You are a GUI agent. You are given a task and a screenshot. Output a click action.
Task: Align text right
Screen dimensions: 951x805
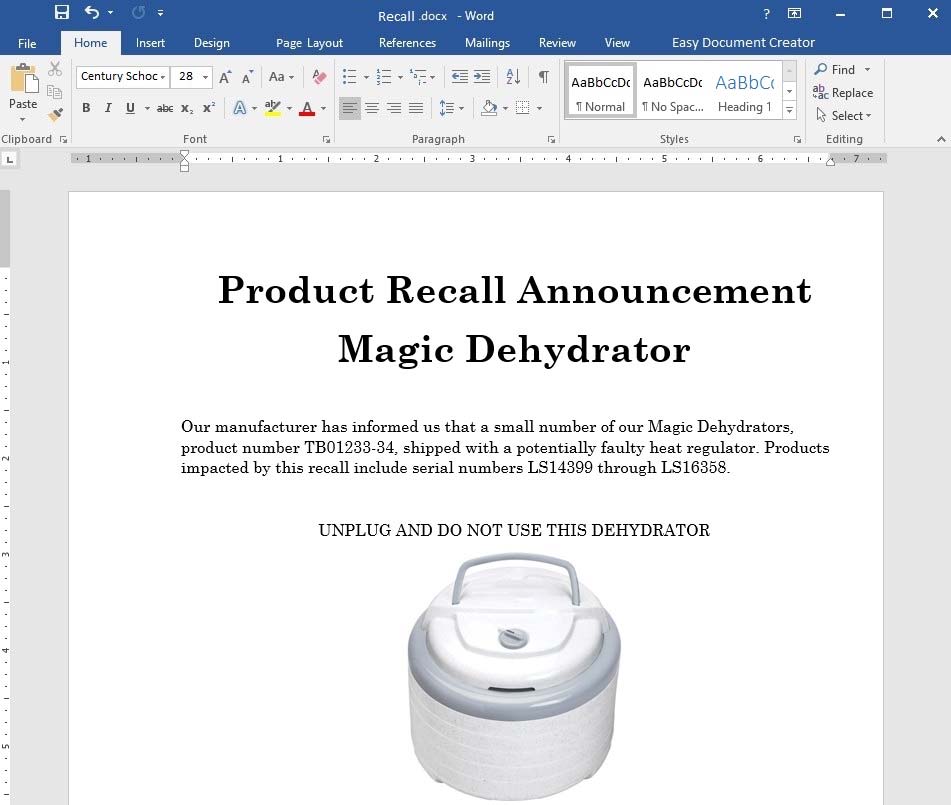tap(394, 109)
